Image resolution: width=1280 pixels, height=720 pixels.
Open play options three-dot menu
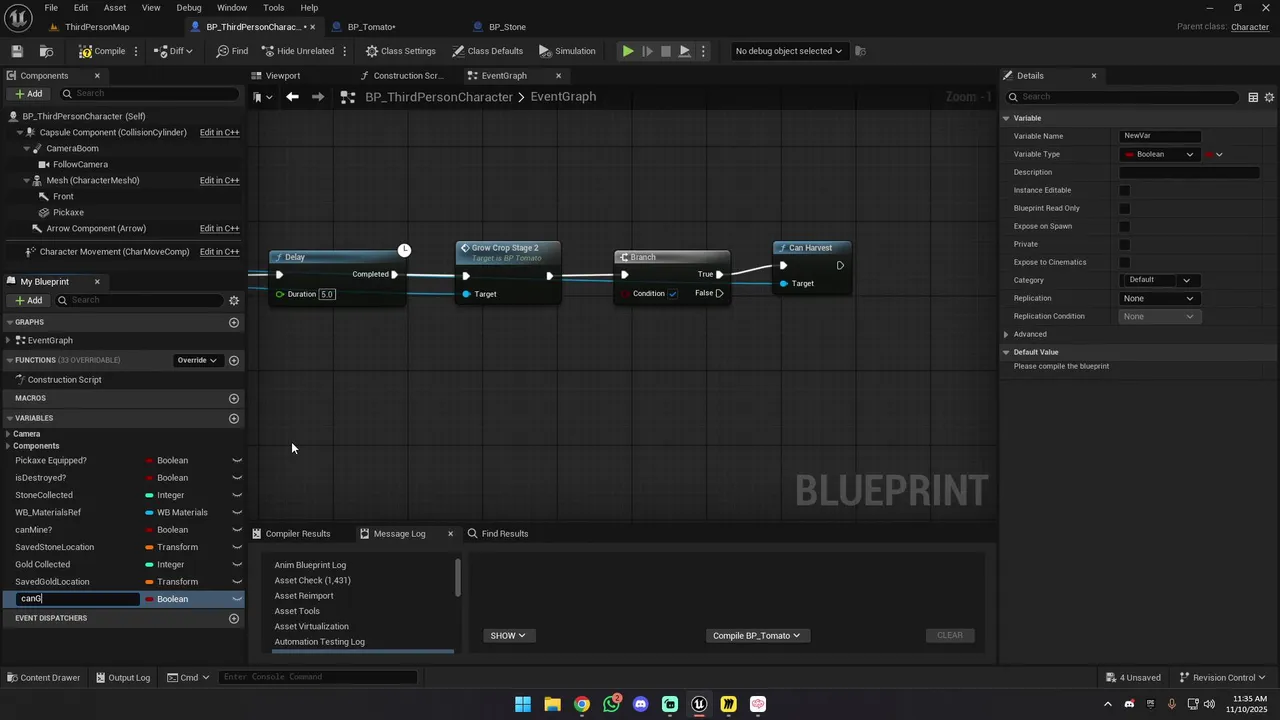coord(703,51)
